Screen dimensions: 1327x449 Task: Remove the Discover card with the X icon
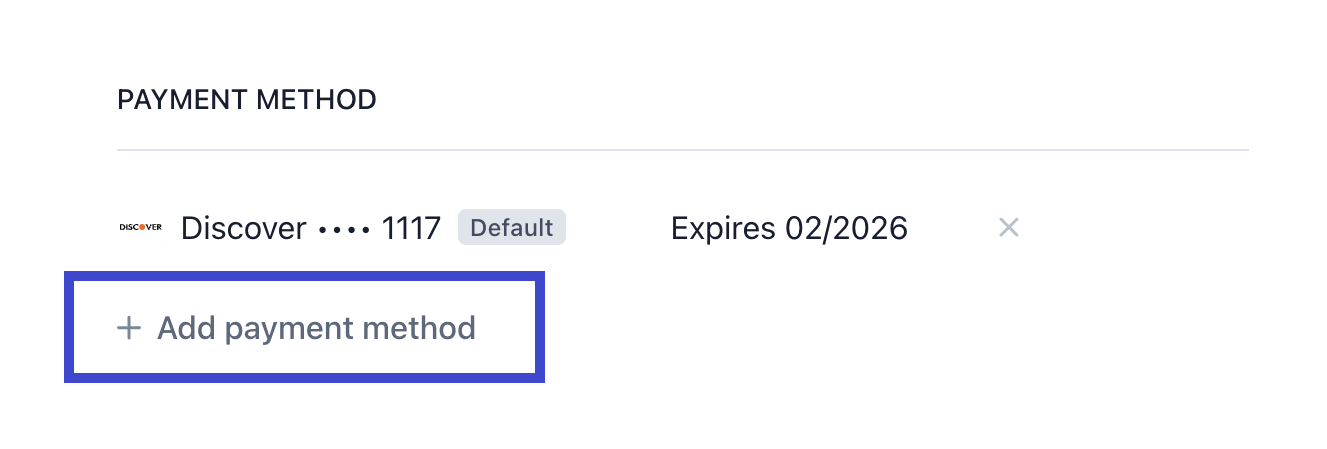[x=1008, y=228]
